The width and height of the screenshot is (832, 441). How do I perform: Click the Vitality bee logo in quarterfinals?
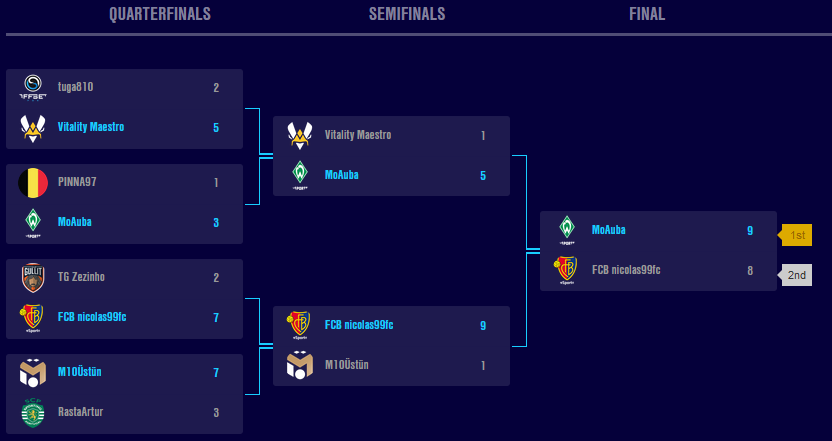[x=33, y=128]
